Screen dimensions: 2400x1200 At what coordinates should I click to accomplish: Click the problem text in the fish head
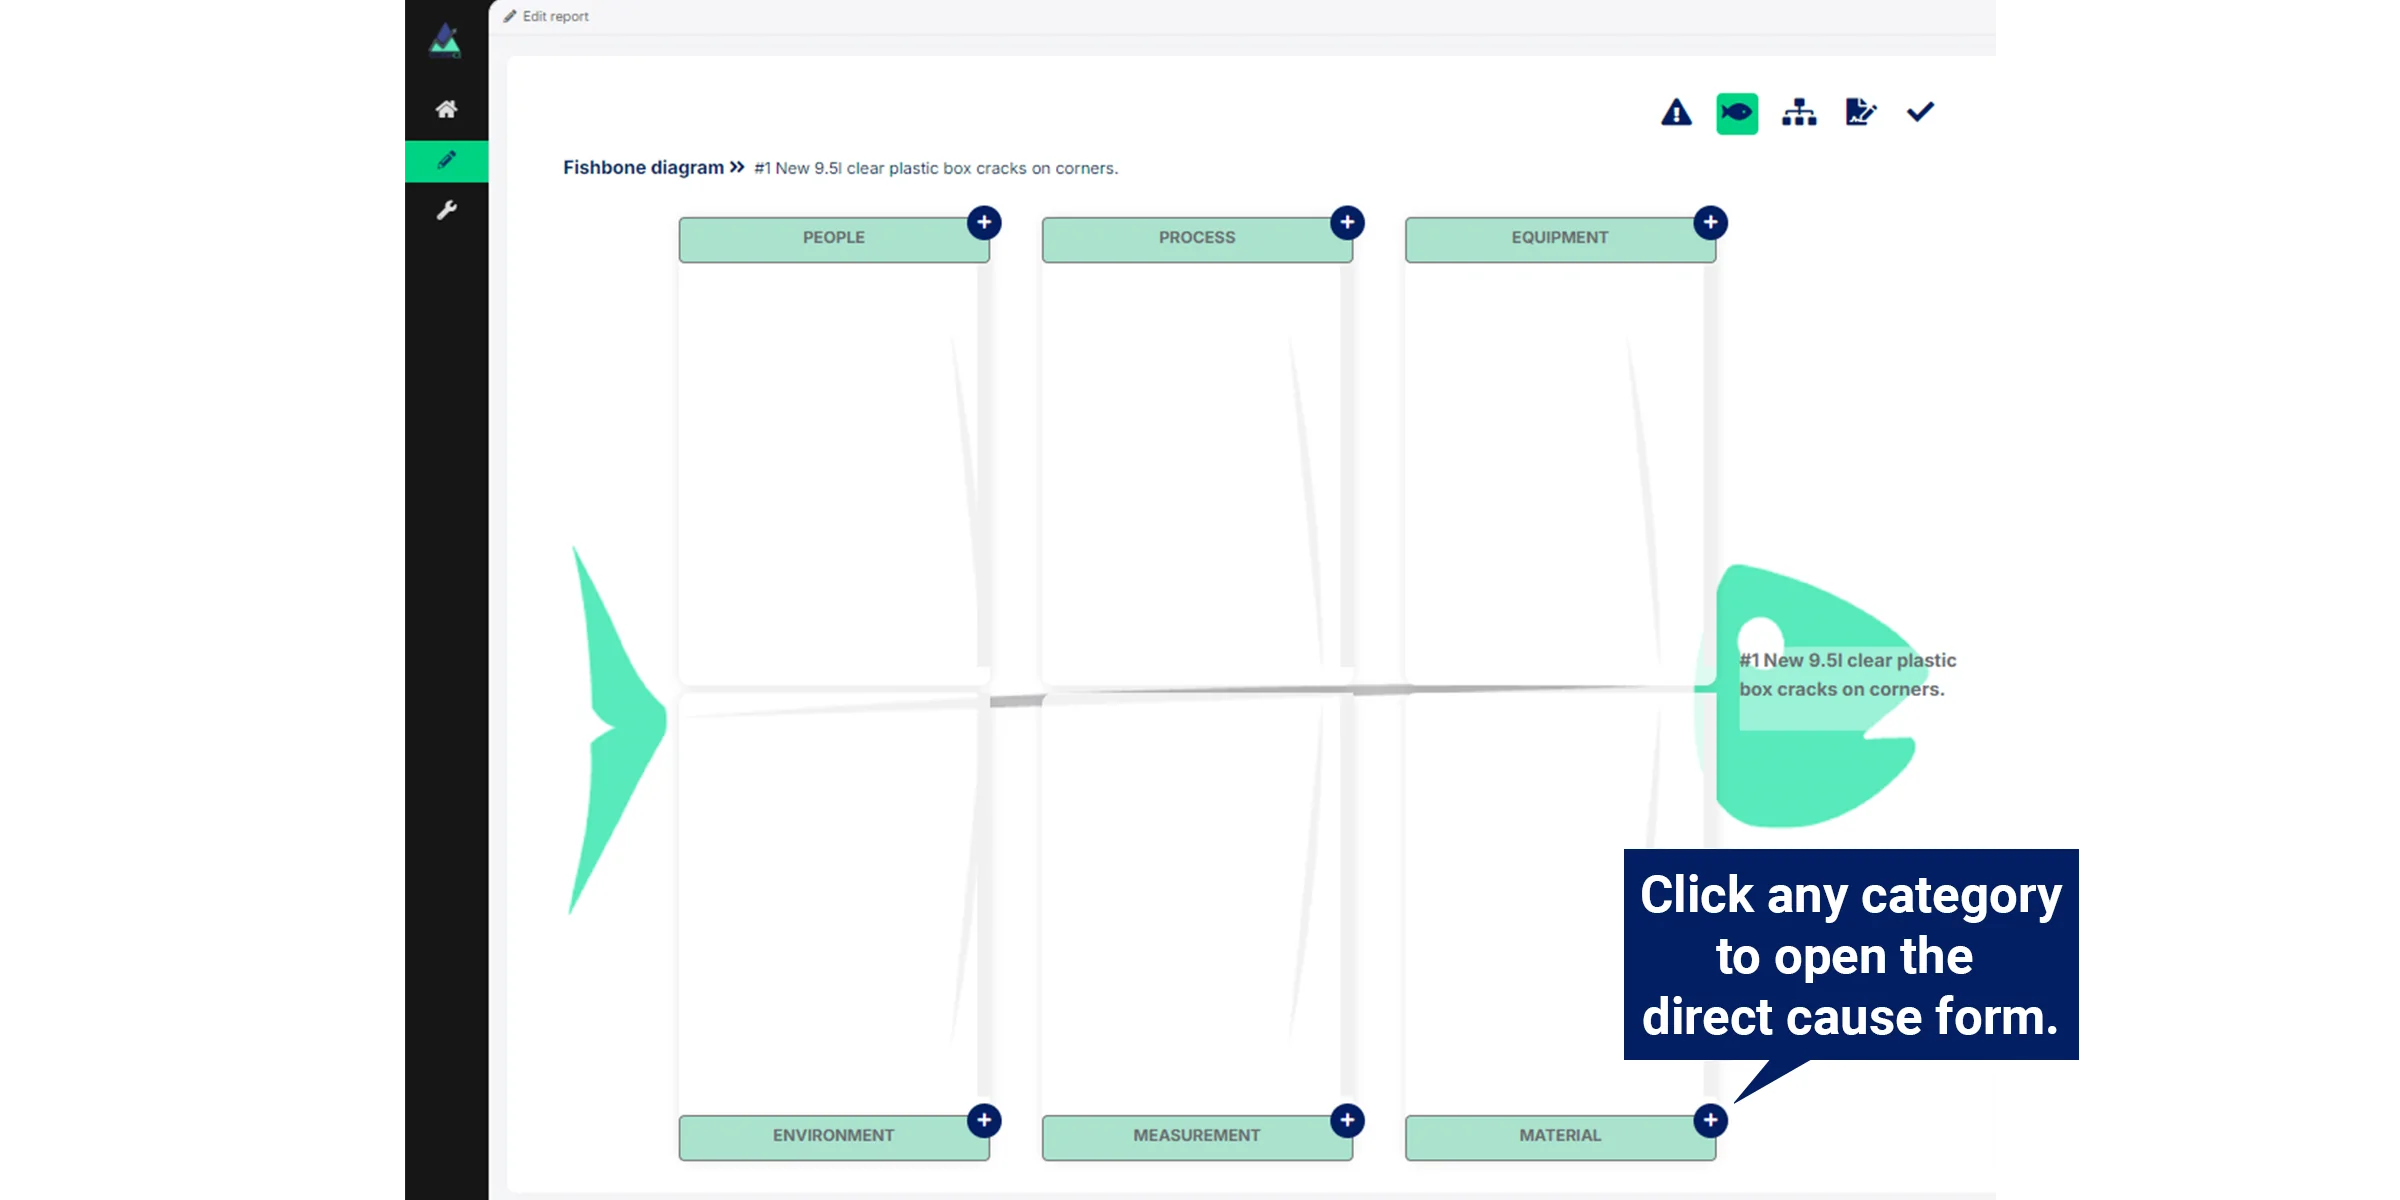coord(1846,675)
